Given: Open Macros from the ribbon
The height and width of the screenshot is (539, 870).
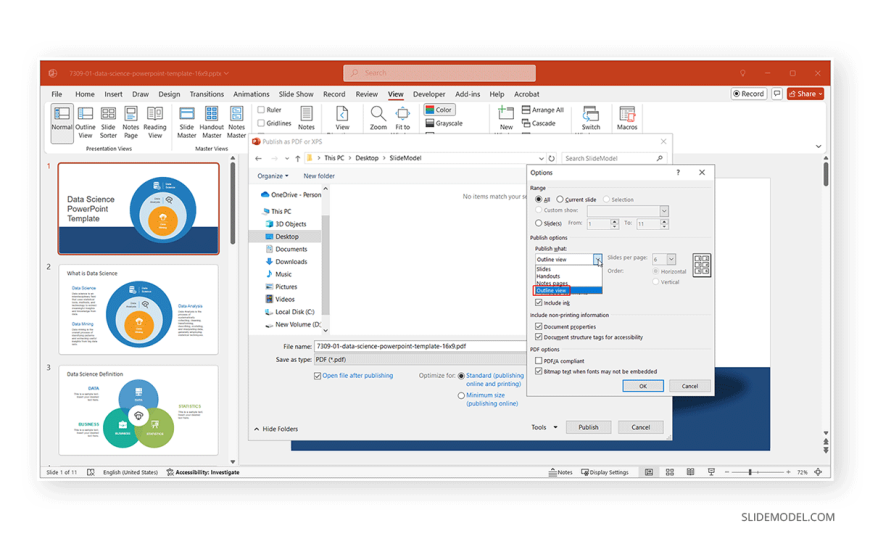Looking at the screenshot, I should 627,118.
